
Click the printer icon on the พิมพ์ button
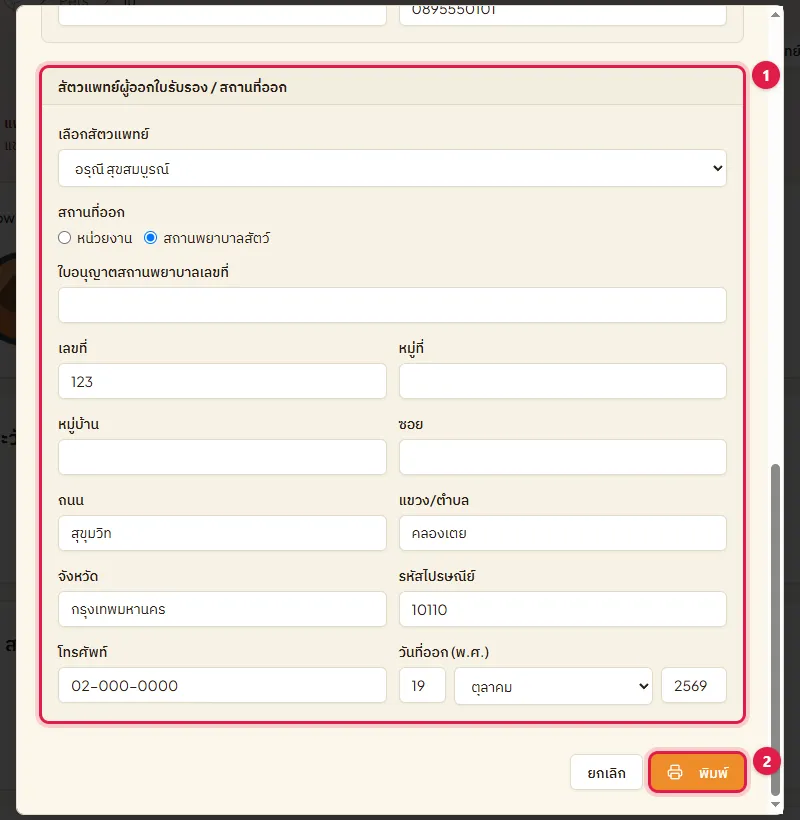[675, 772]
